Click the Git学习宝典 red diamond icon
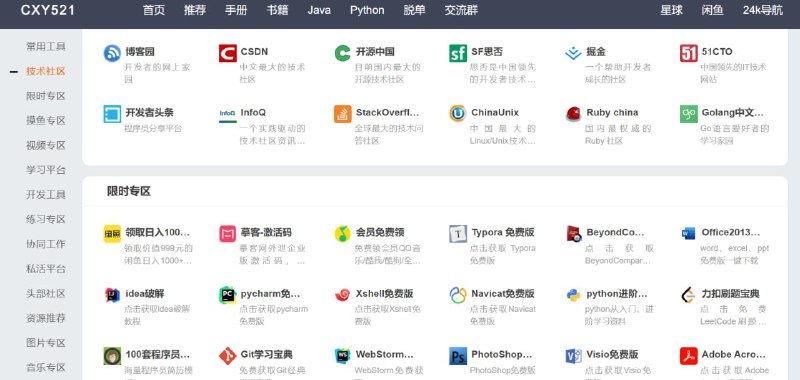The width and height of the screenshot is (800, 380). [228, 356]
